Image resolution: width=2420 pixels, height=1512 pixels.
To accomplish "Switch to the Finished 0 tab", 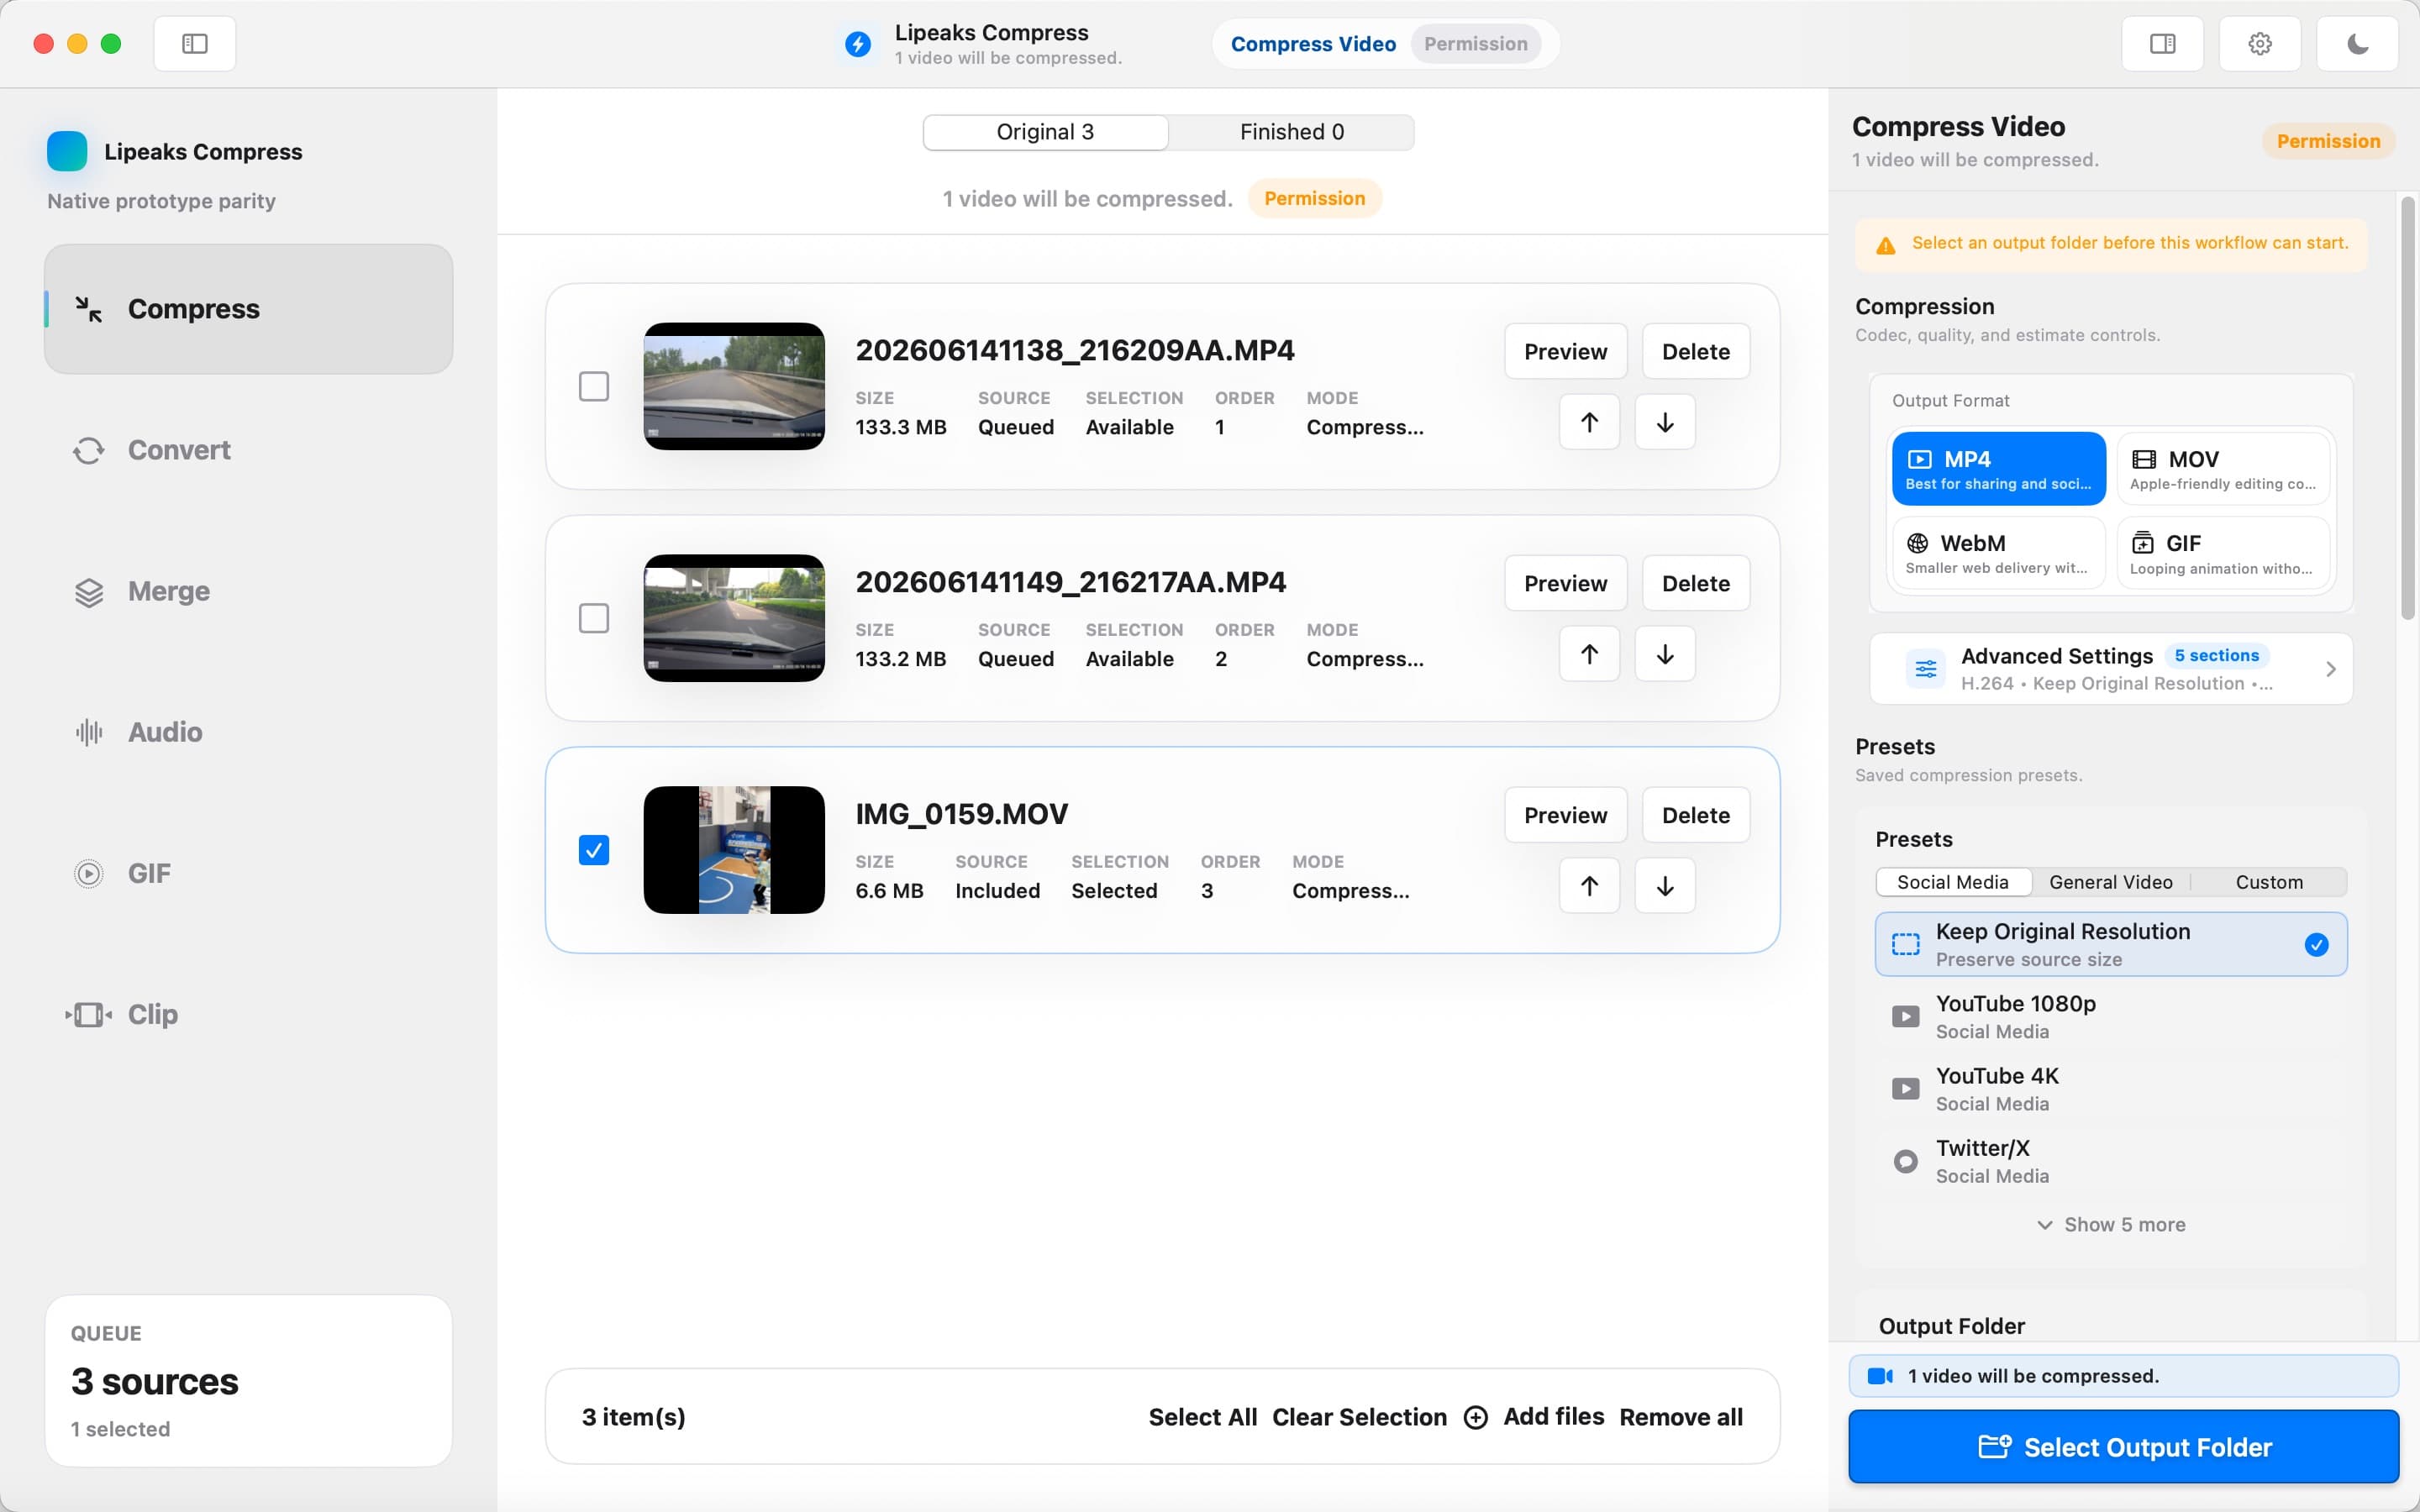I will point(1291,132).
